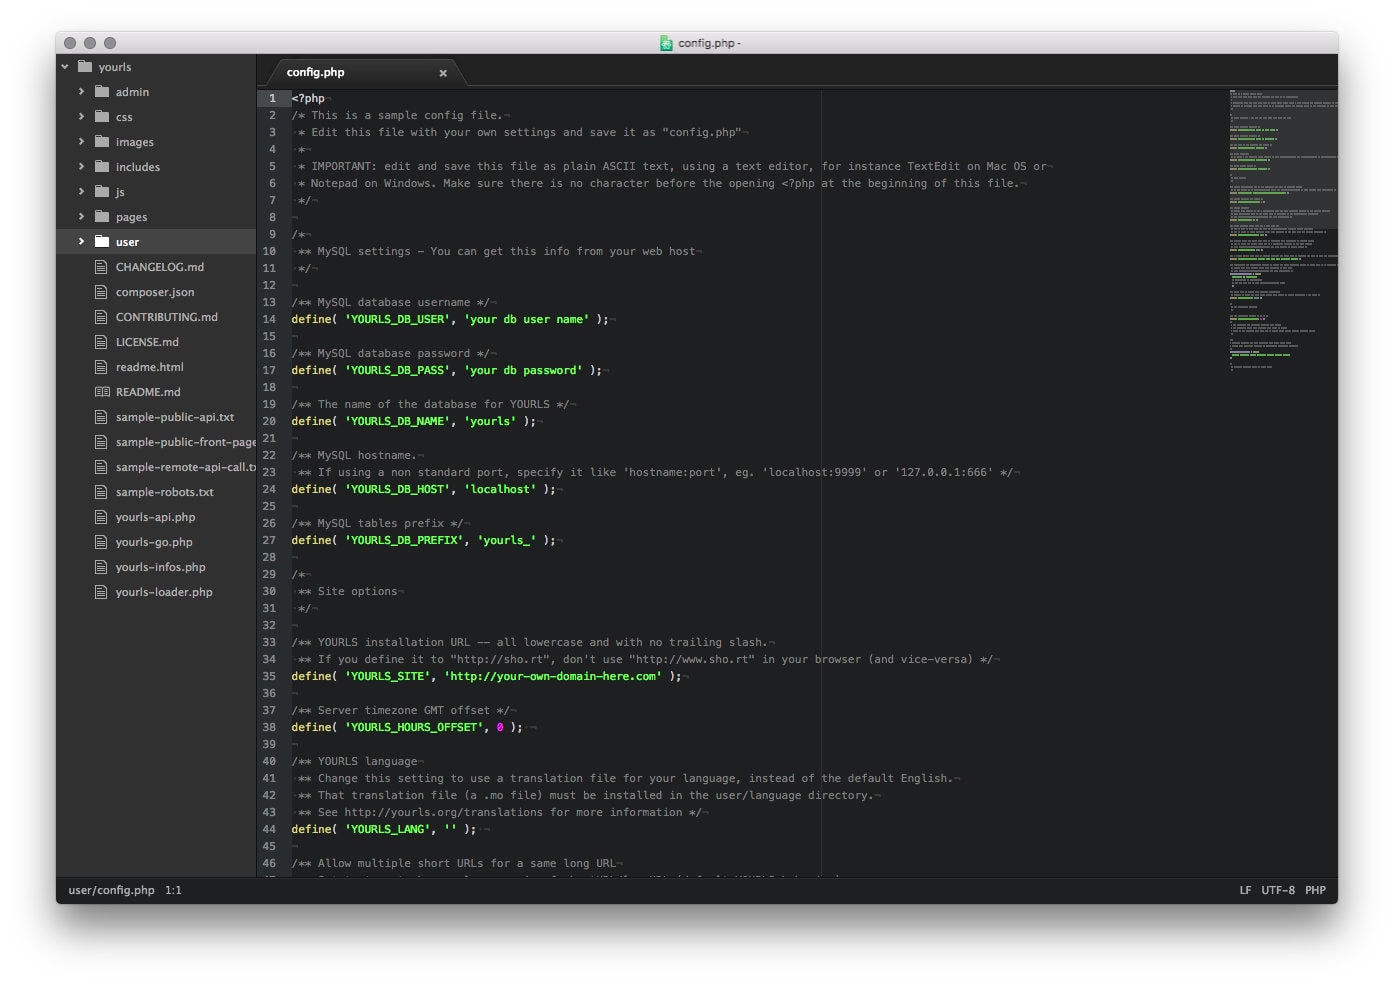Click the composer.json file icon
1394x984 pixels.
tap(101, 292)
